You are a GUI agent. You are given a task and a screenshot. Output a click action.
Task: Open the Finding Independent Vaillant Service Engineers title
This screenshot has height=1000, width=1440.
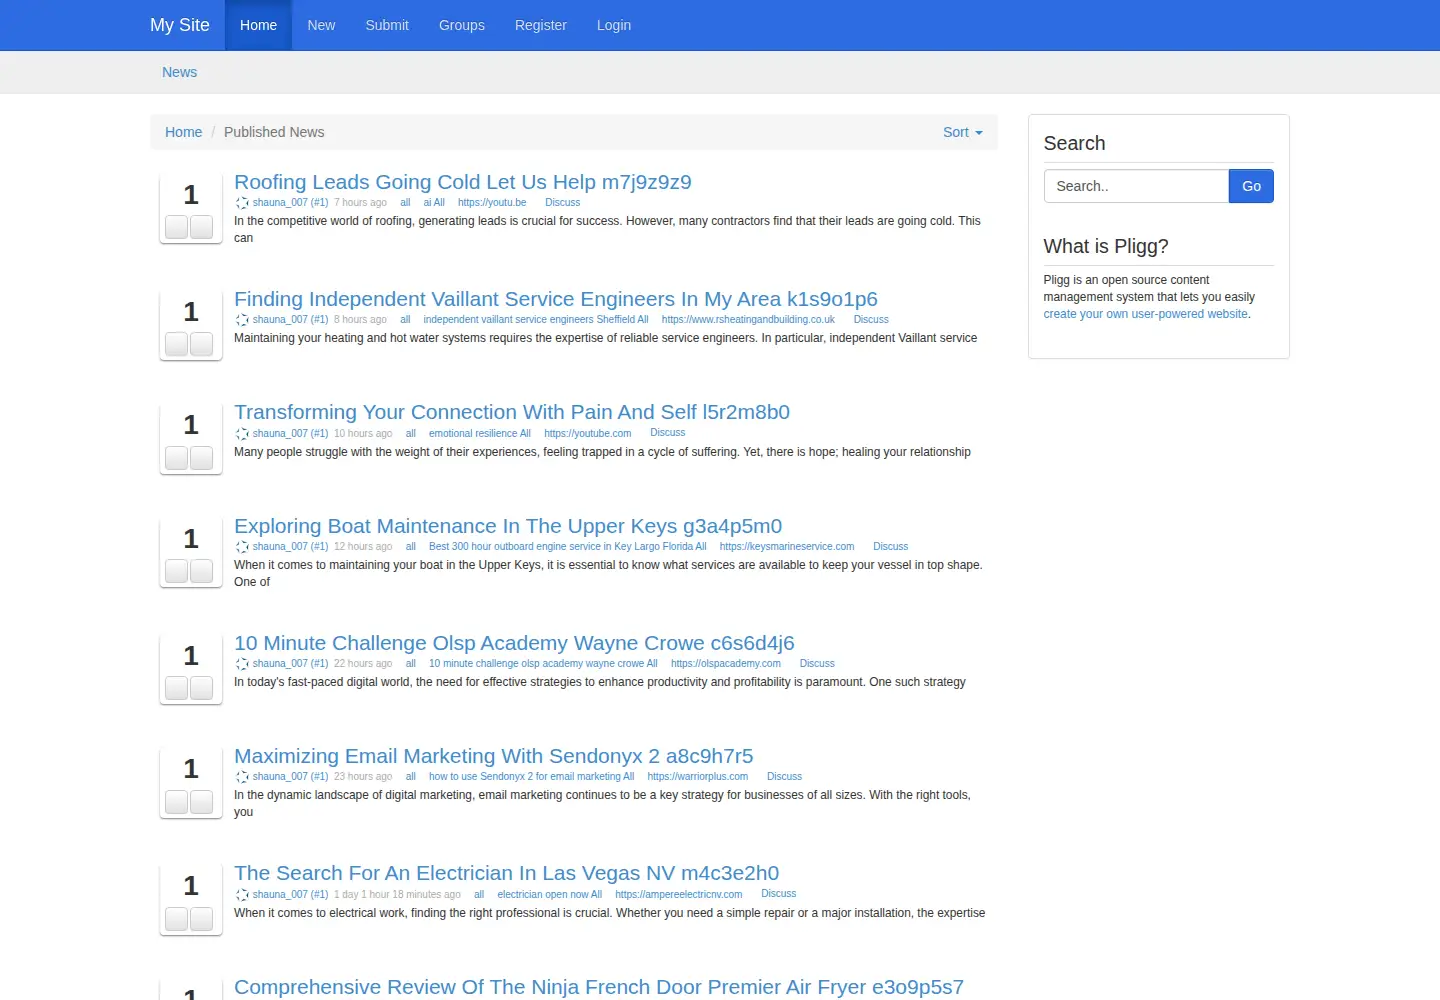[x=556, y=299]
